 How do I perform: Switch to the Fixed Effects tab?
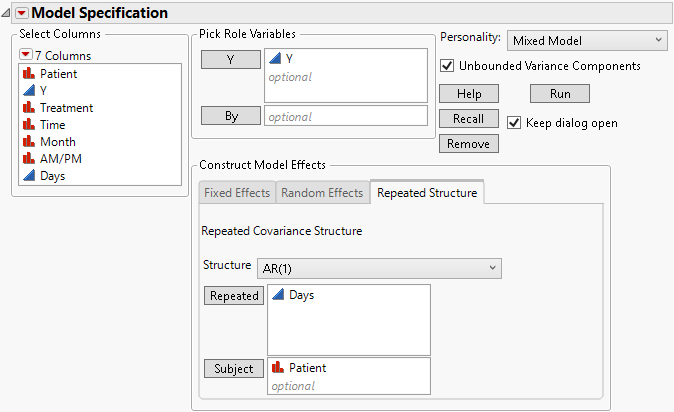tap(236, 193)
